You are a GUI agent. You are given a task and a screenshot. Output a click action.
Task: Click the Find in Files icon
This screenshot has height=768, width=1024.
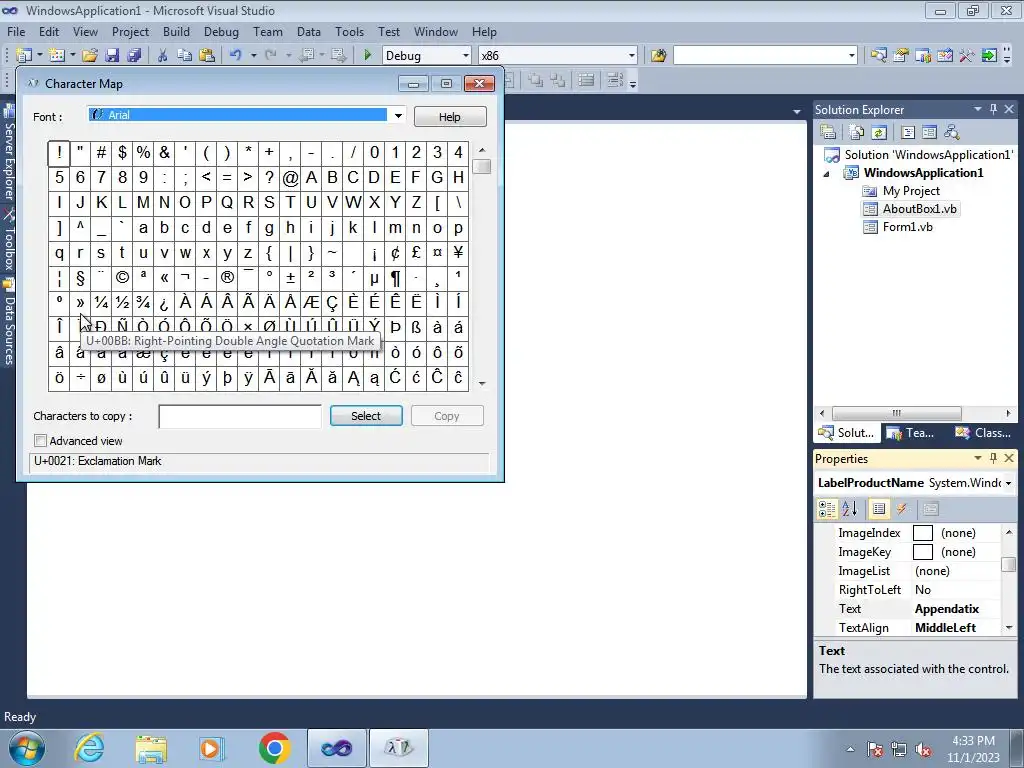pos(658,56)
